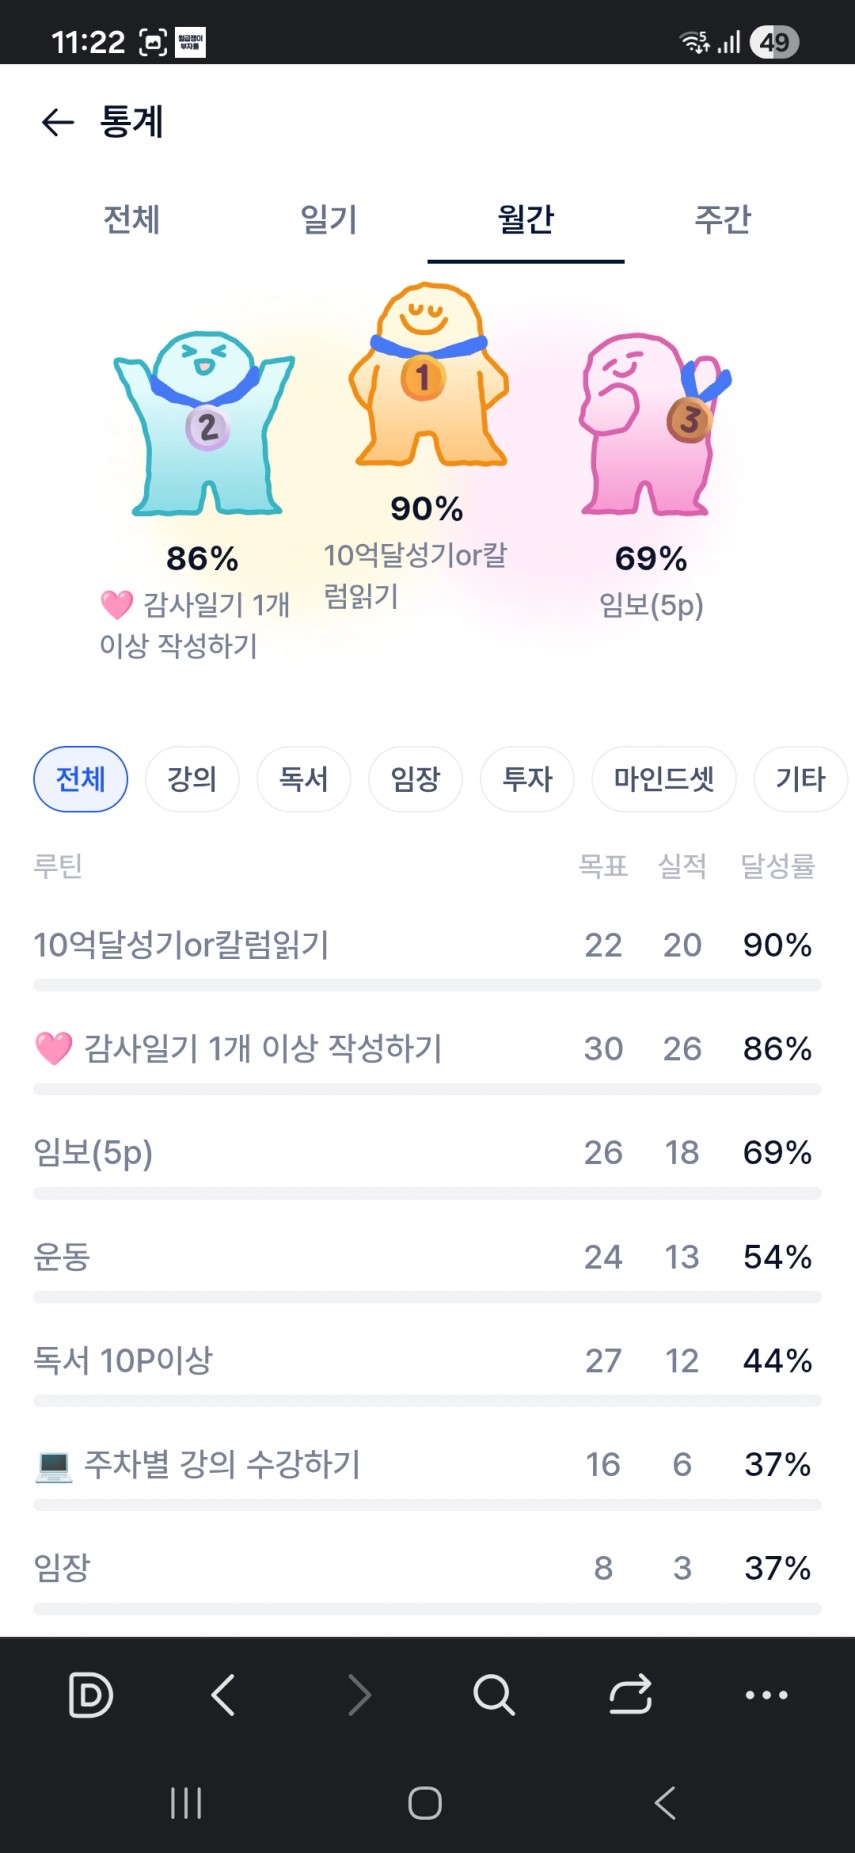This screenshot has width=855, height=1853.
Task: Open the browser tabs D icon
Action: point(90,1695)
